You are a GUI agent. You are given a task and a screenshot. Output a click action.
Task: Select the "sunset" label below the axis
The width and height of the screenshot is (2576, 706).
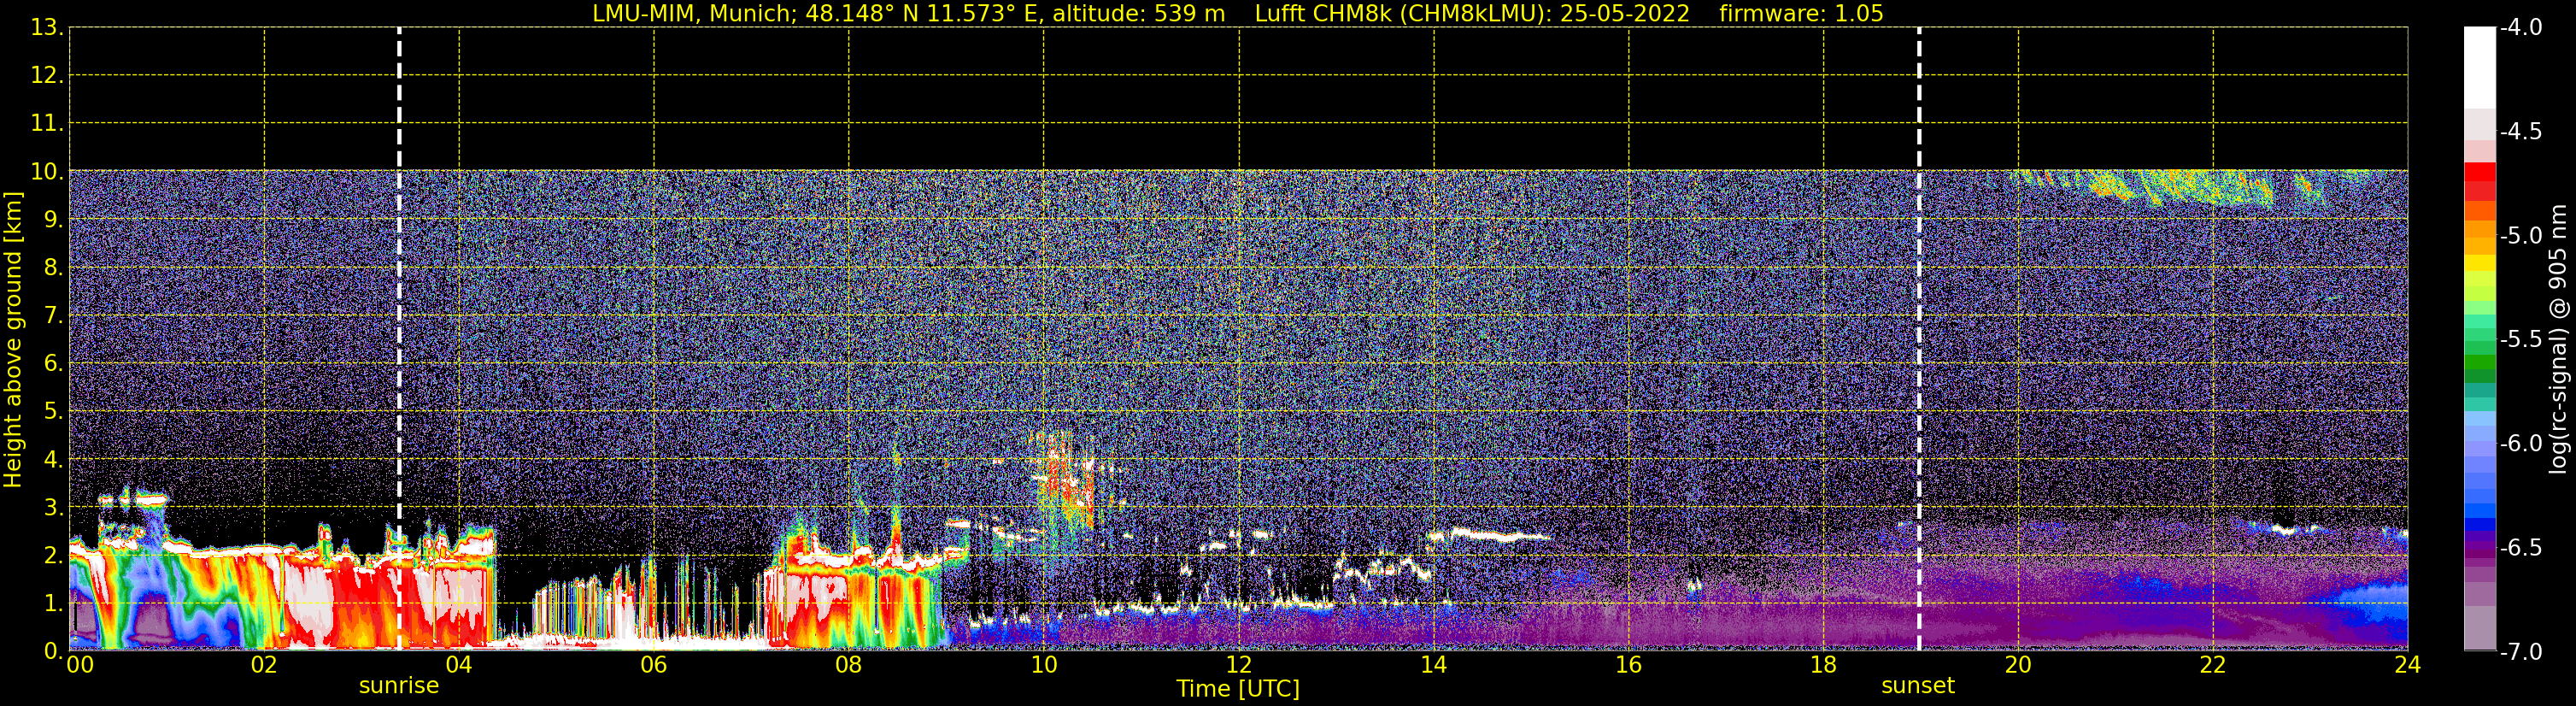click(1918, 686)
